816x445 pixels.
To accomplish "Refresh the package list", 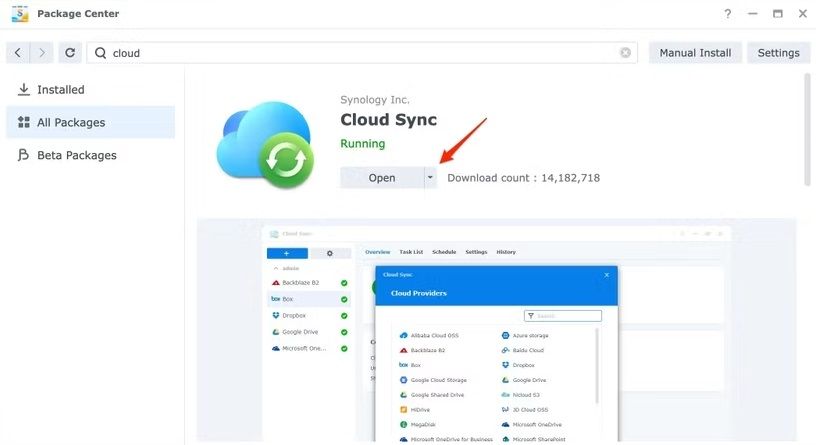I will (70, 53).
